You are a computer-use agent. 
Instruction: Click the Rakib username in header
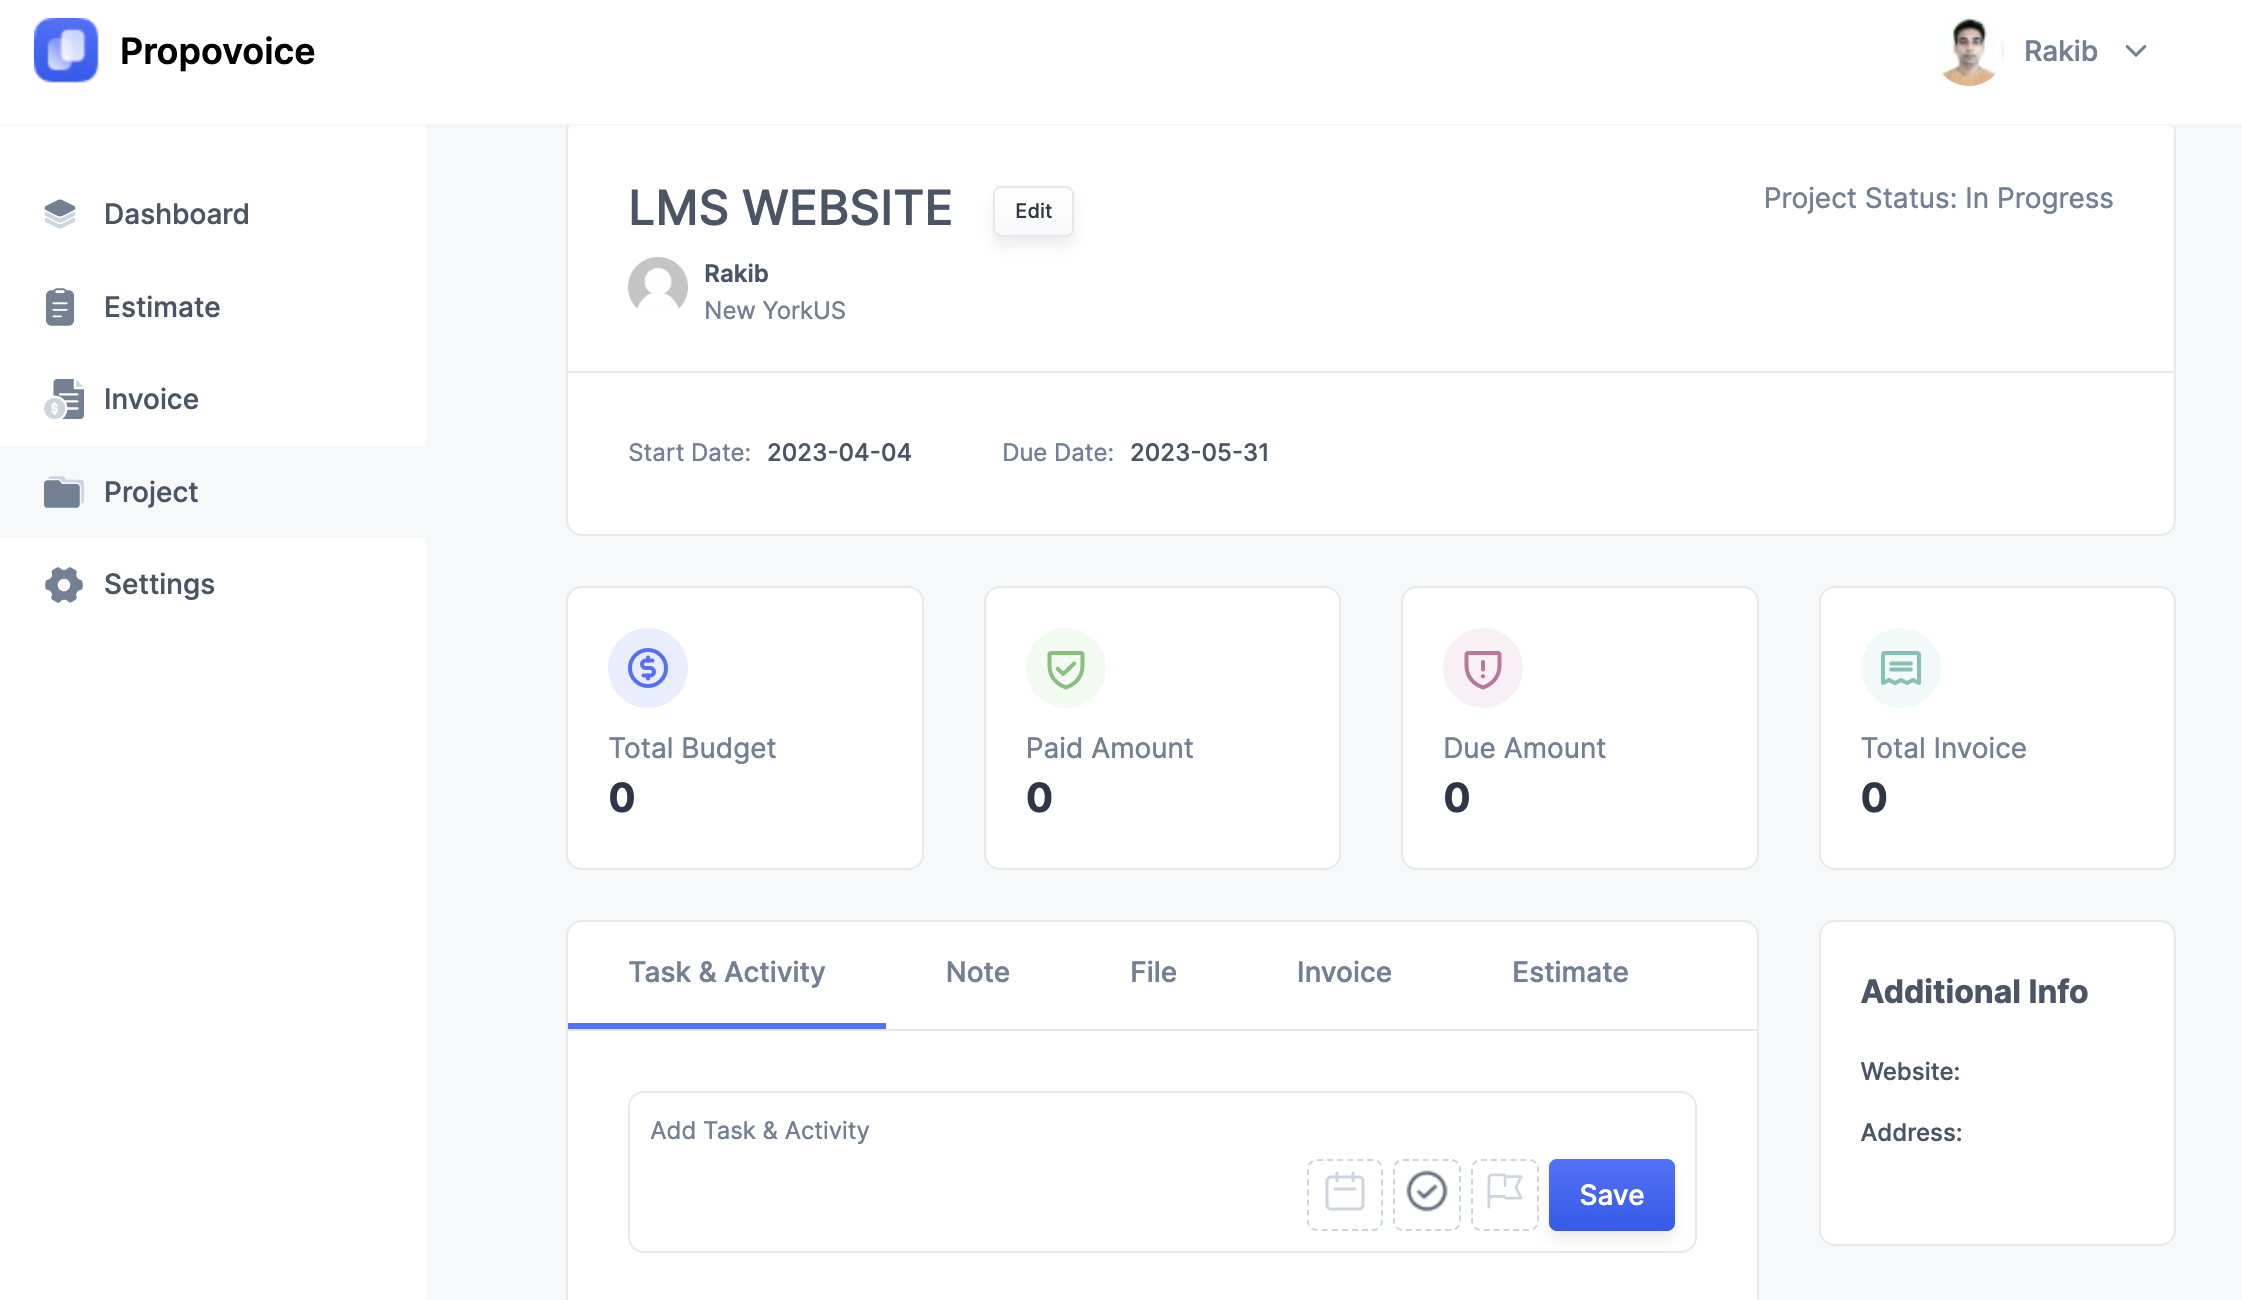tap(2060, 51)
